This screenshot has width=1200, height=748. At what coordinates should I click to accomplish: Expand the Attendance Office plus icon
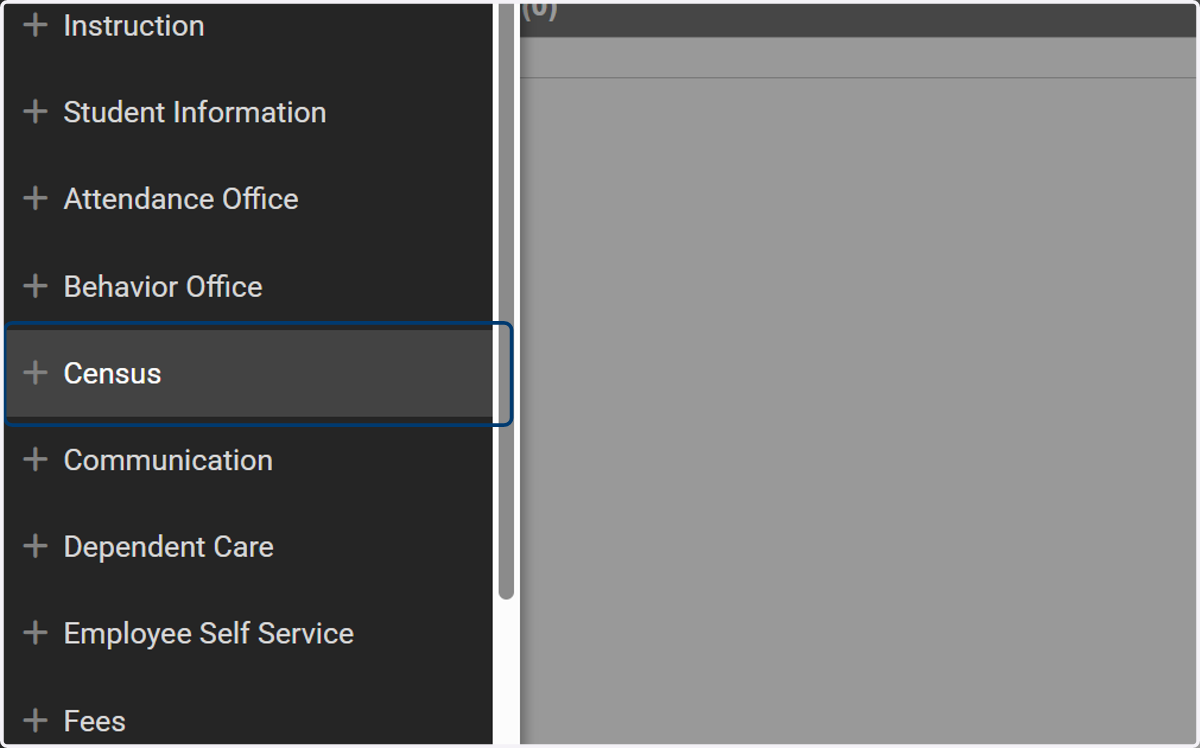pos(35,199)
